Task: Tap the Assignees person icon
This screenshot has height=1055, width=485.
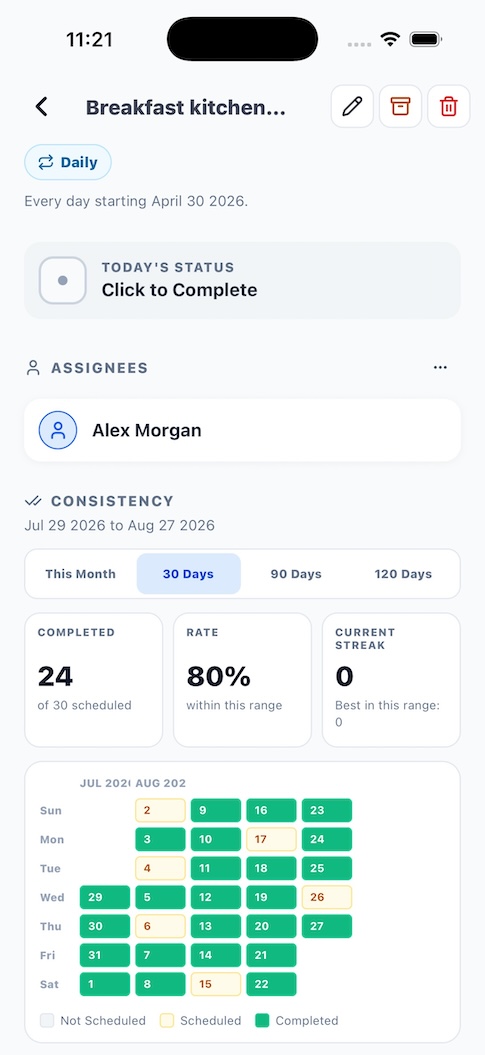Action: (x=32, y=368)
